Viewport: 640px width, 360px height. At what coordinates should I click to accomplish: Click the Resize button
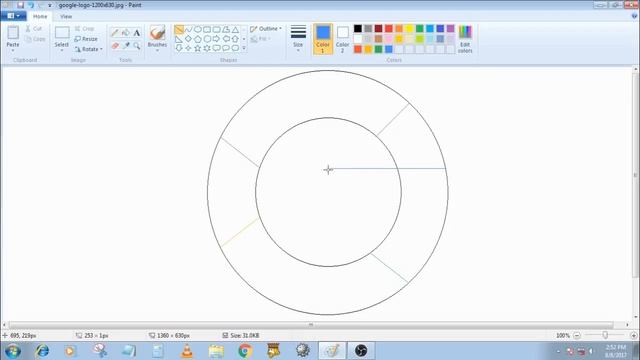[x=86, y=39]
